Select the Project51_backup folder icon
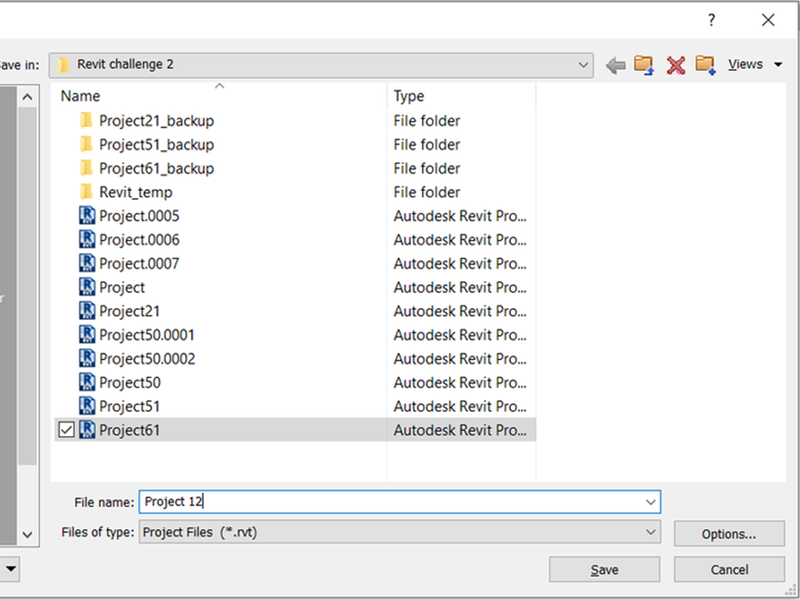 pyautogui.click(x=86, y=144)
